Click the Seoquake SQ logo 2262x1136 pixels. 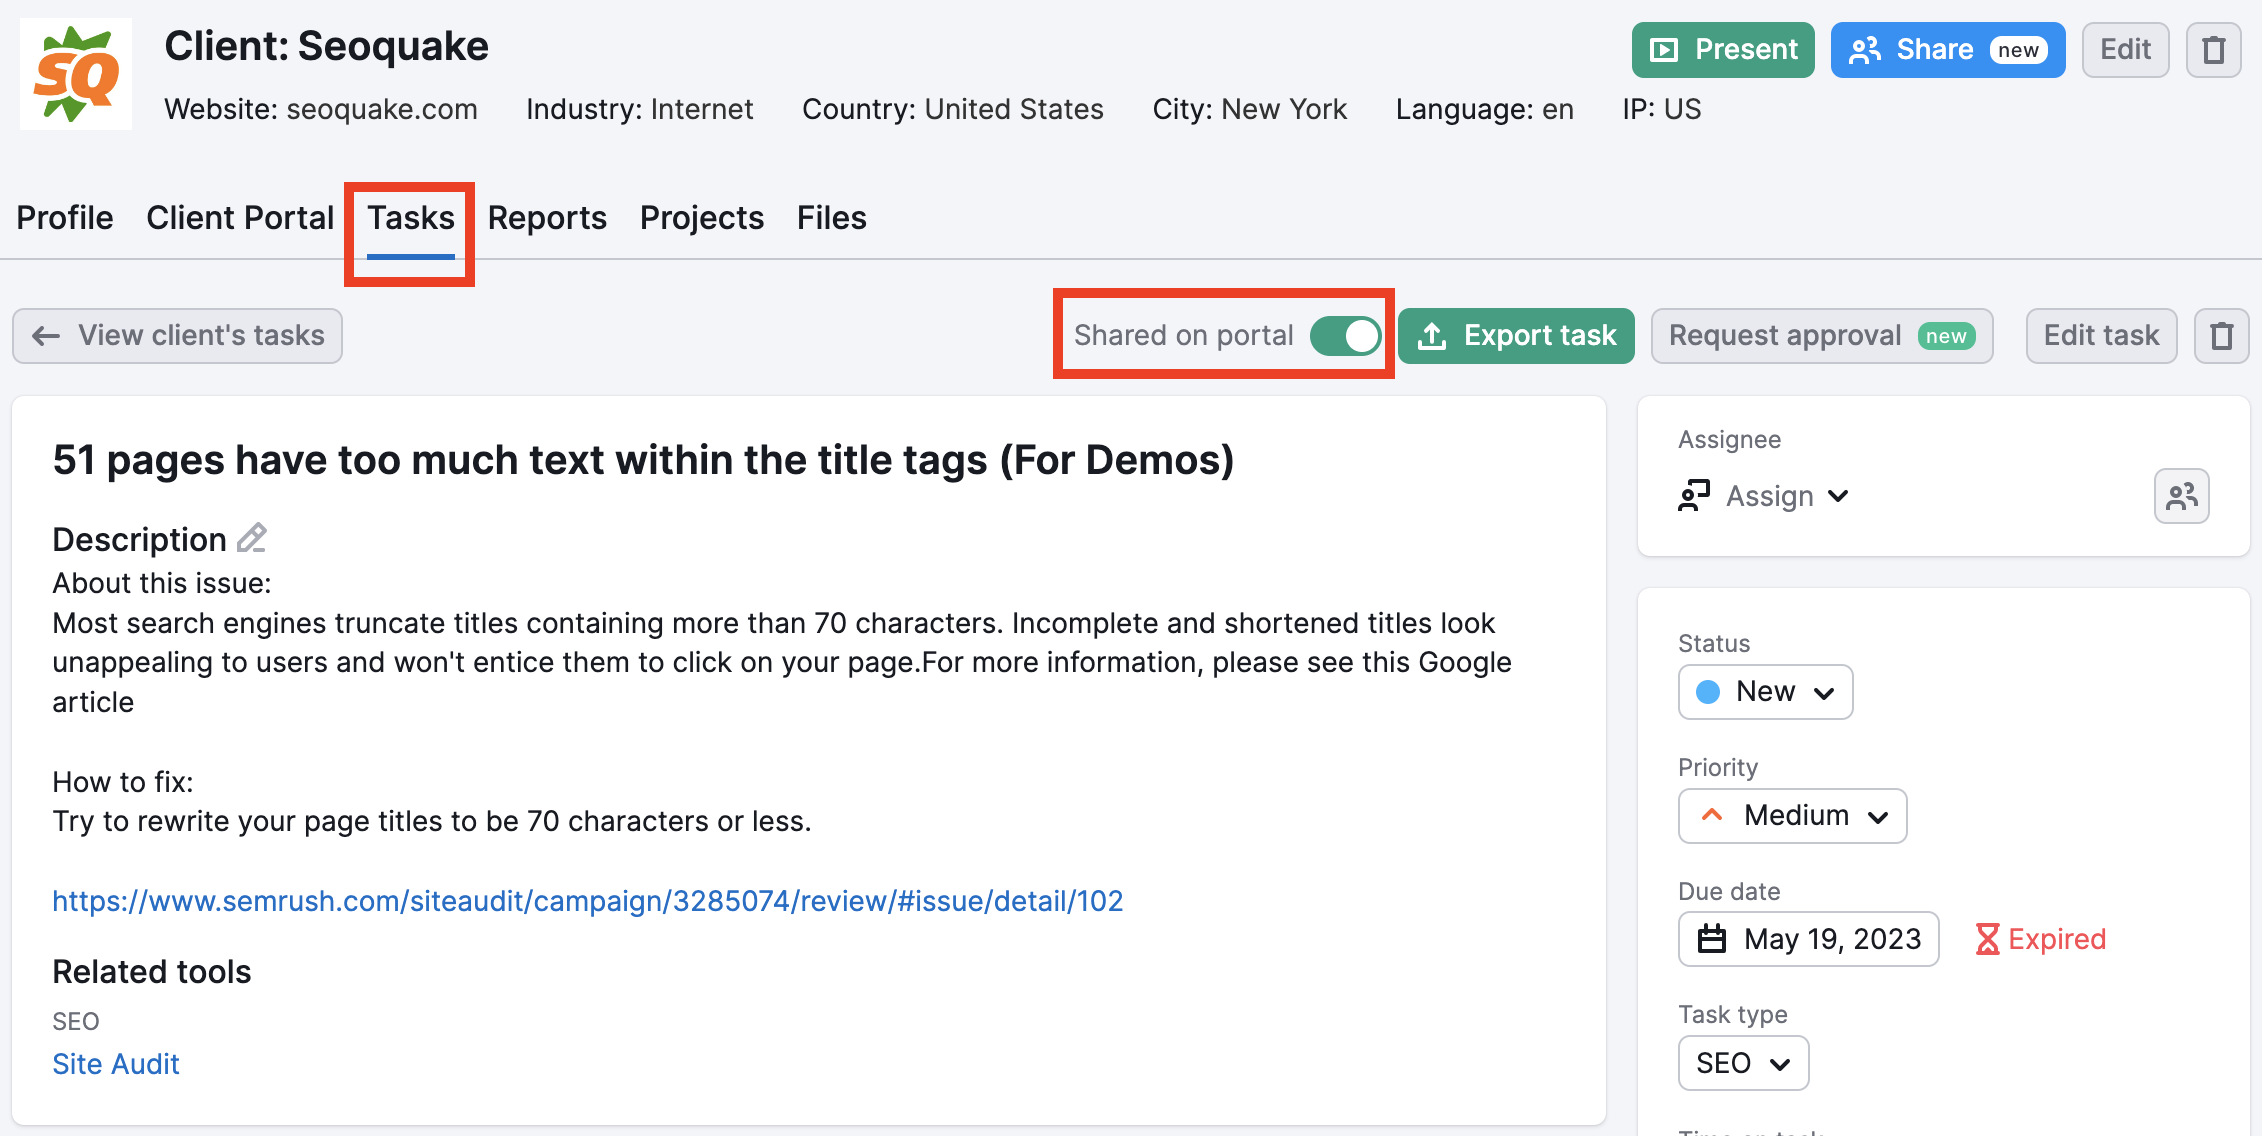(76, 74)
